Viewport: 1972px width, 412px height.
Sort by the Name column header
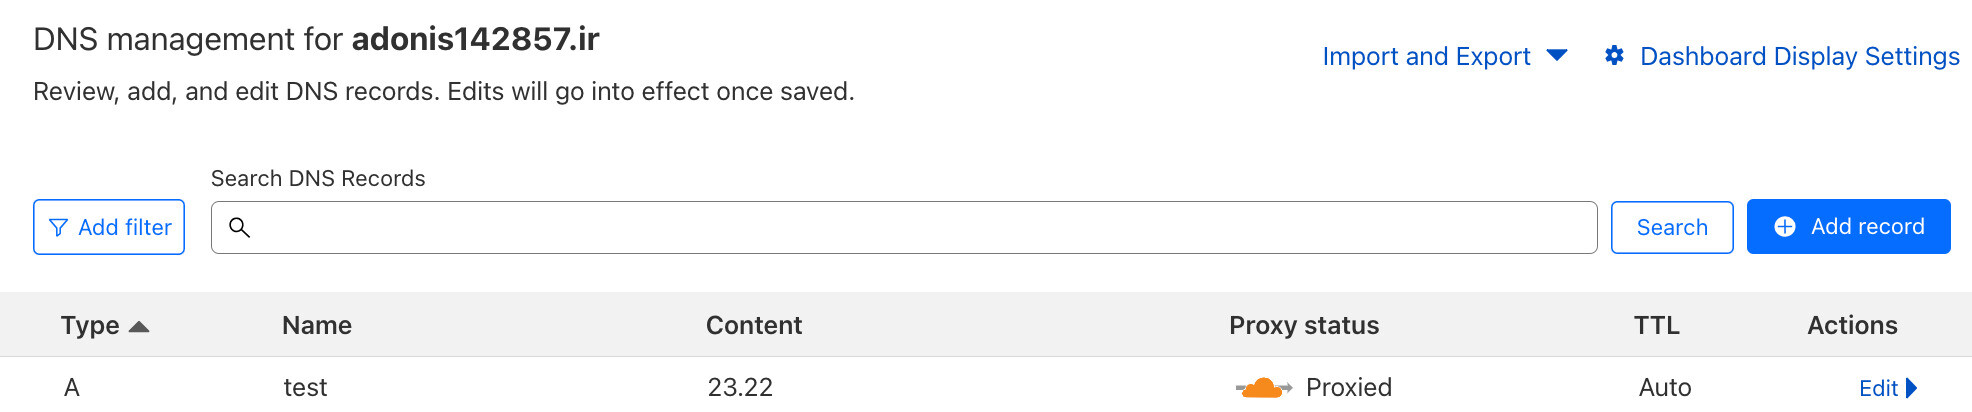click(317, 325)
